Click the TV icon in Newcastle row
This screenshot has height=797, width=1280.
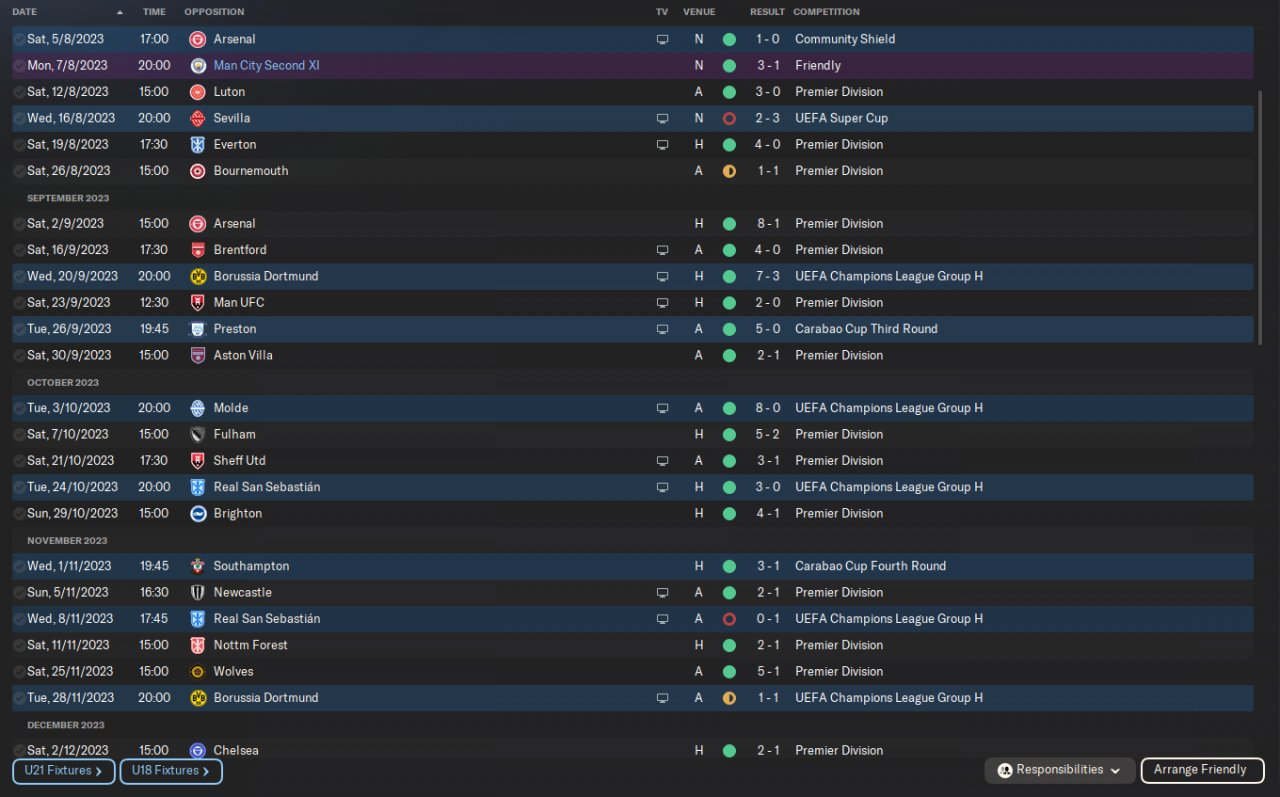661,593
